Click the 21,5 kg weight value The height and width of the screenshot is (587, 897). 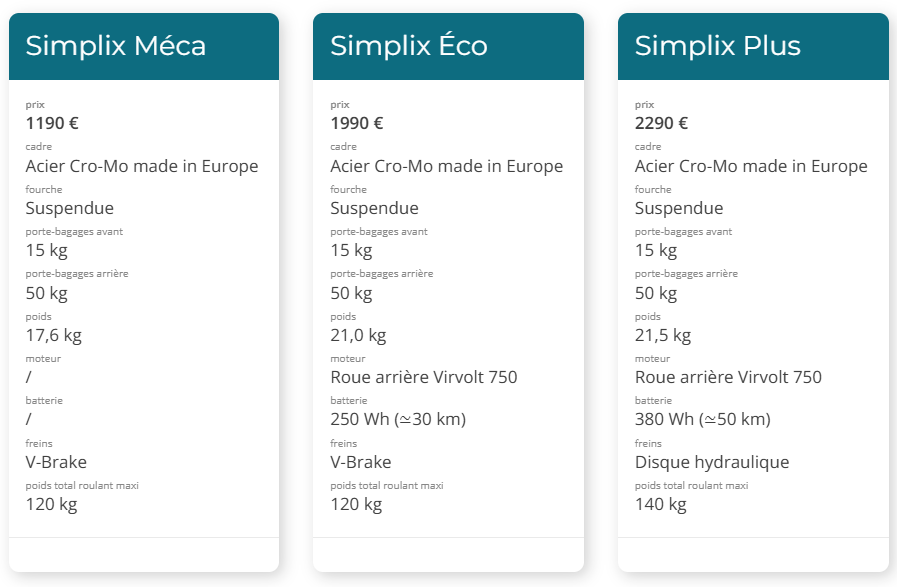(x=662, y=335)
